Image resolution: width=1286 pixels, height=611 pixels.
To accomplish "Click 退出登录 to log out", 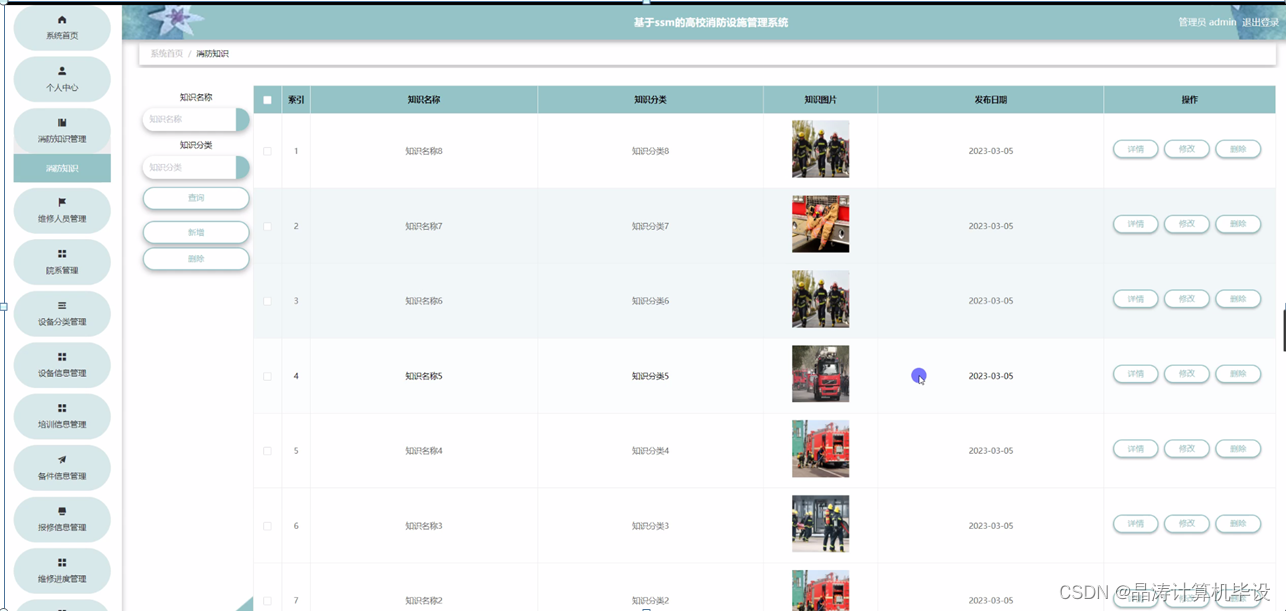I will (x=1260, y=22).
